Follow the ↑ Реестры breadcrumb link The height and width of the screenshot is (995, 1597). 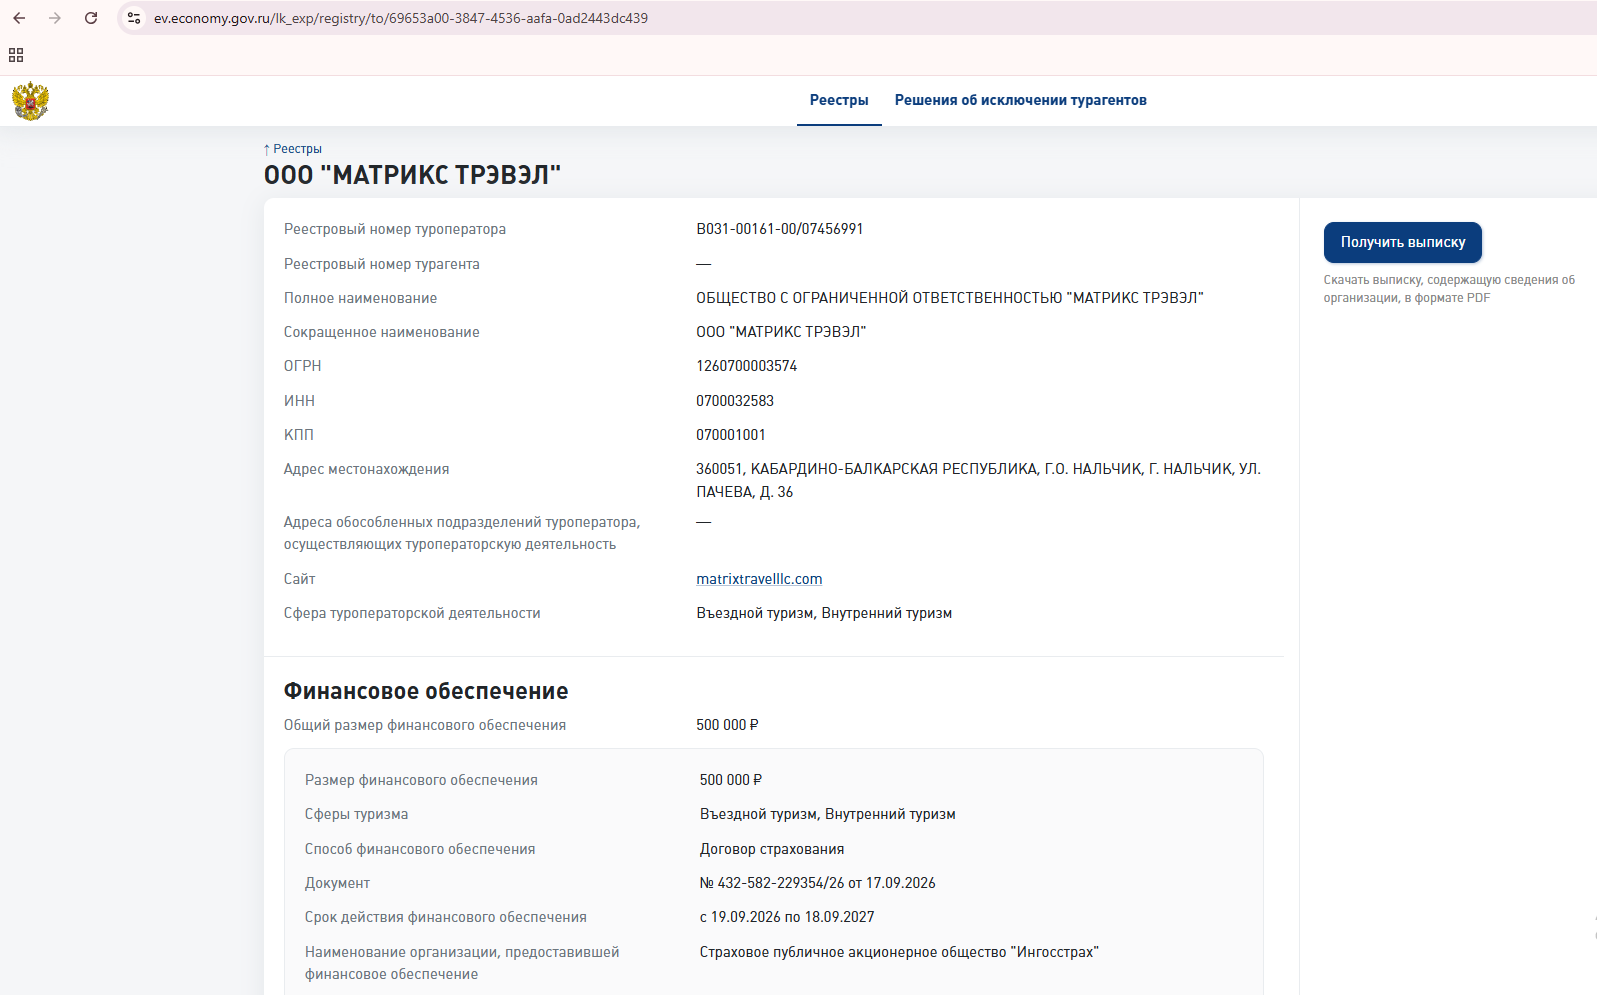[x=293, y=149]
